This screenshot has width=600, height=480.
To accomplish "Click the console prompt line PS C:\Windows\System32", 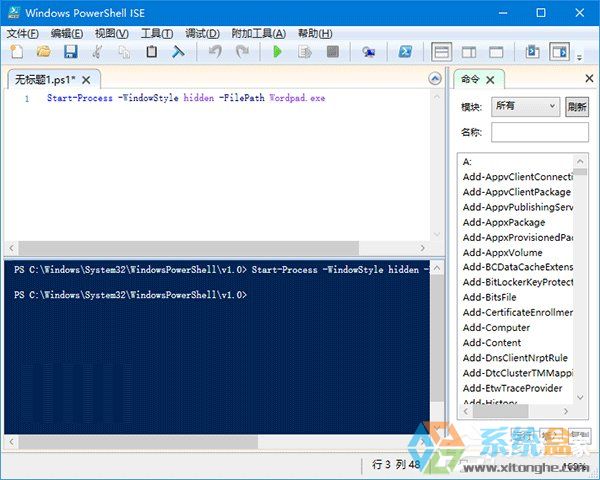I will pyautogui.click(x=130, y=295).
